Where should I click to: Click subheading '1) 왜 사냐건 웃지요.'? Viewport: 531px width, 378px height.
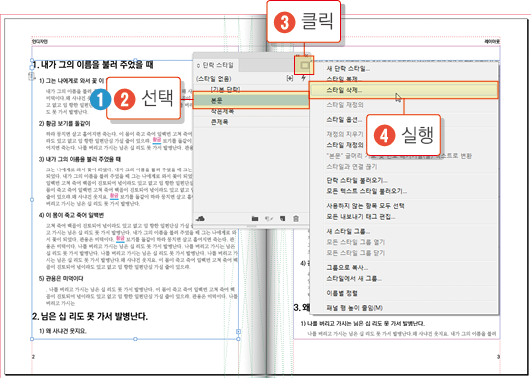63,331
